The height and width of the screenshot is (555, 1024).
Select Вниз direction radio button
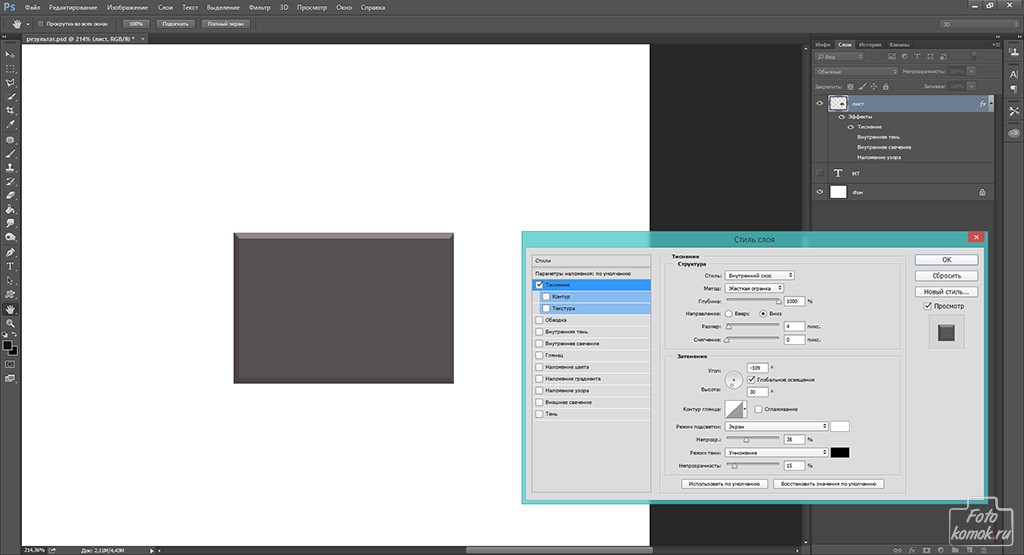[x=763, y=313]
